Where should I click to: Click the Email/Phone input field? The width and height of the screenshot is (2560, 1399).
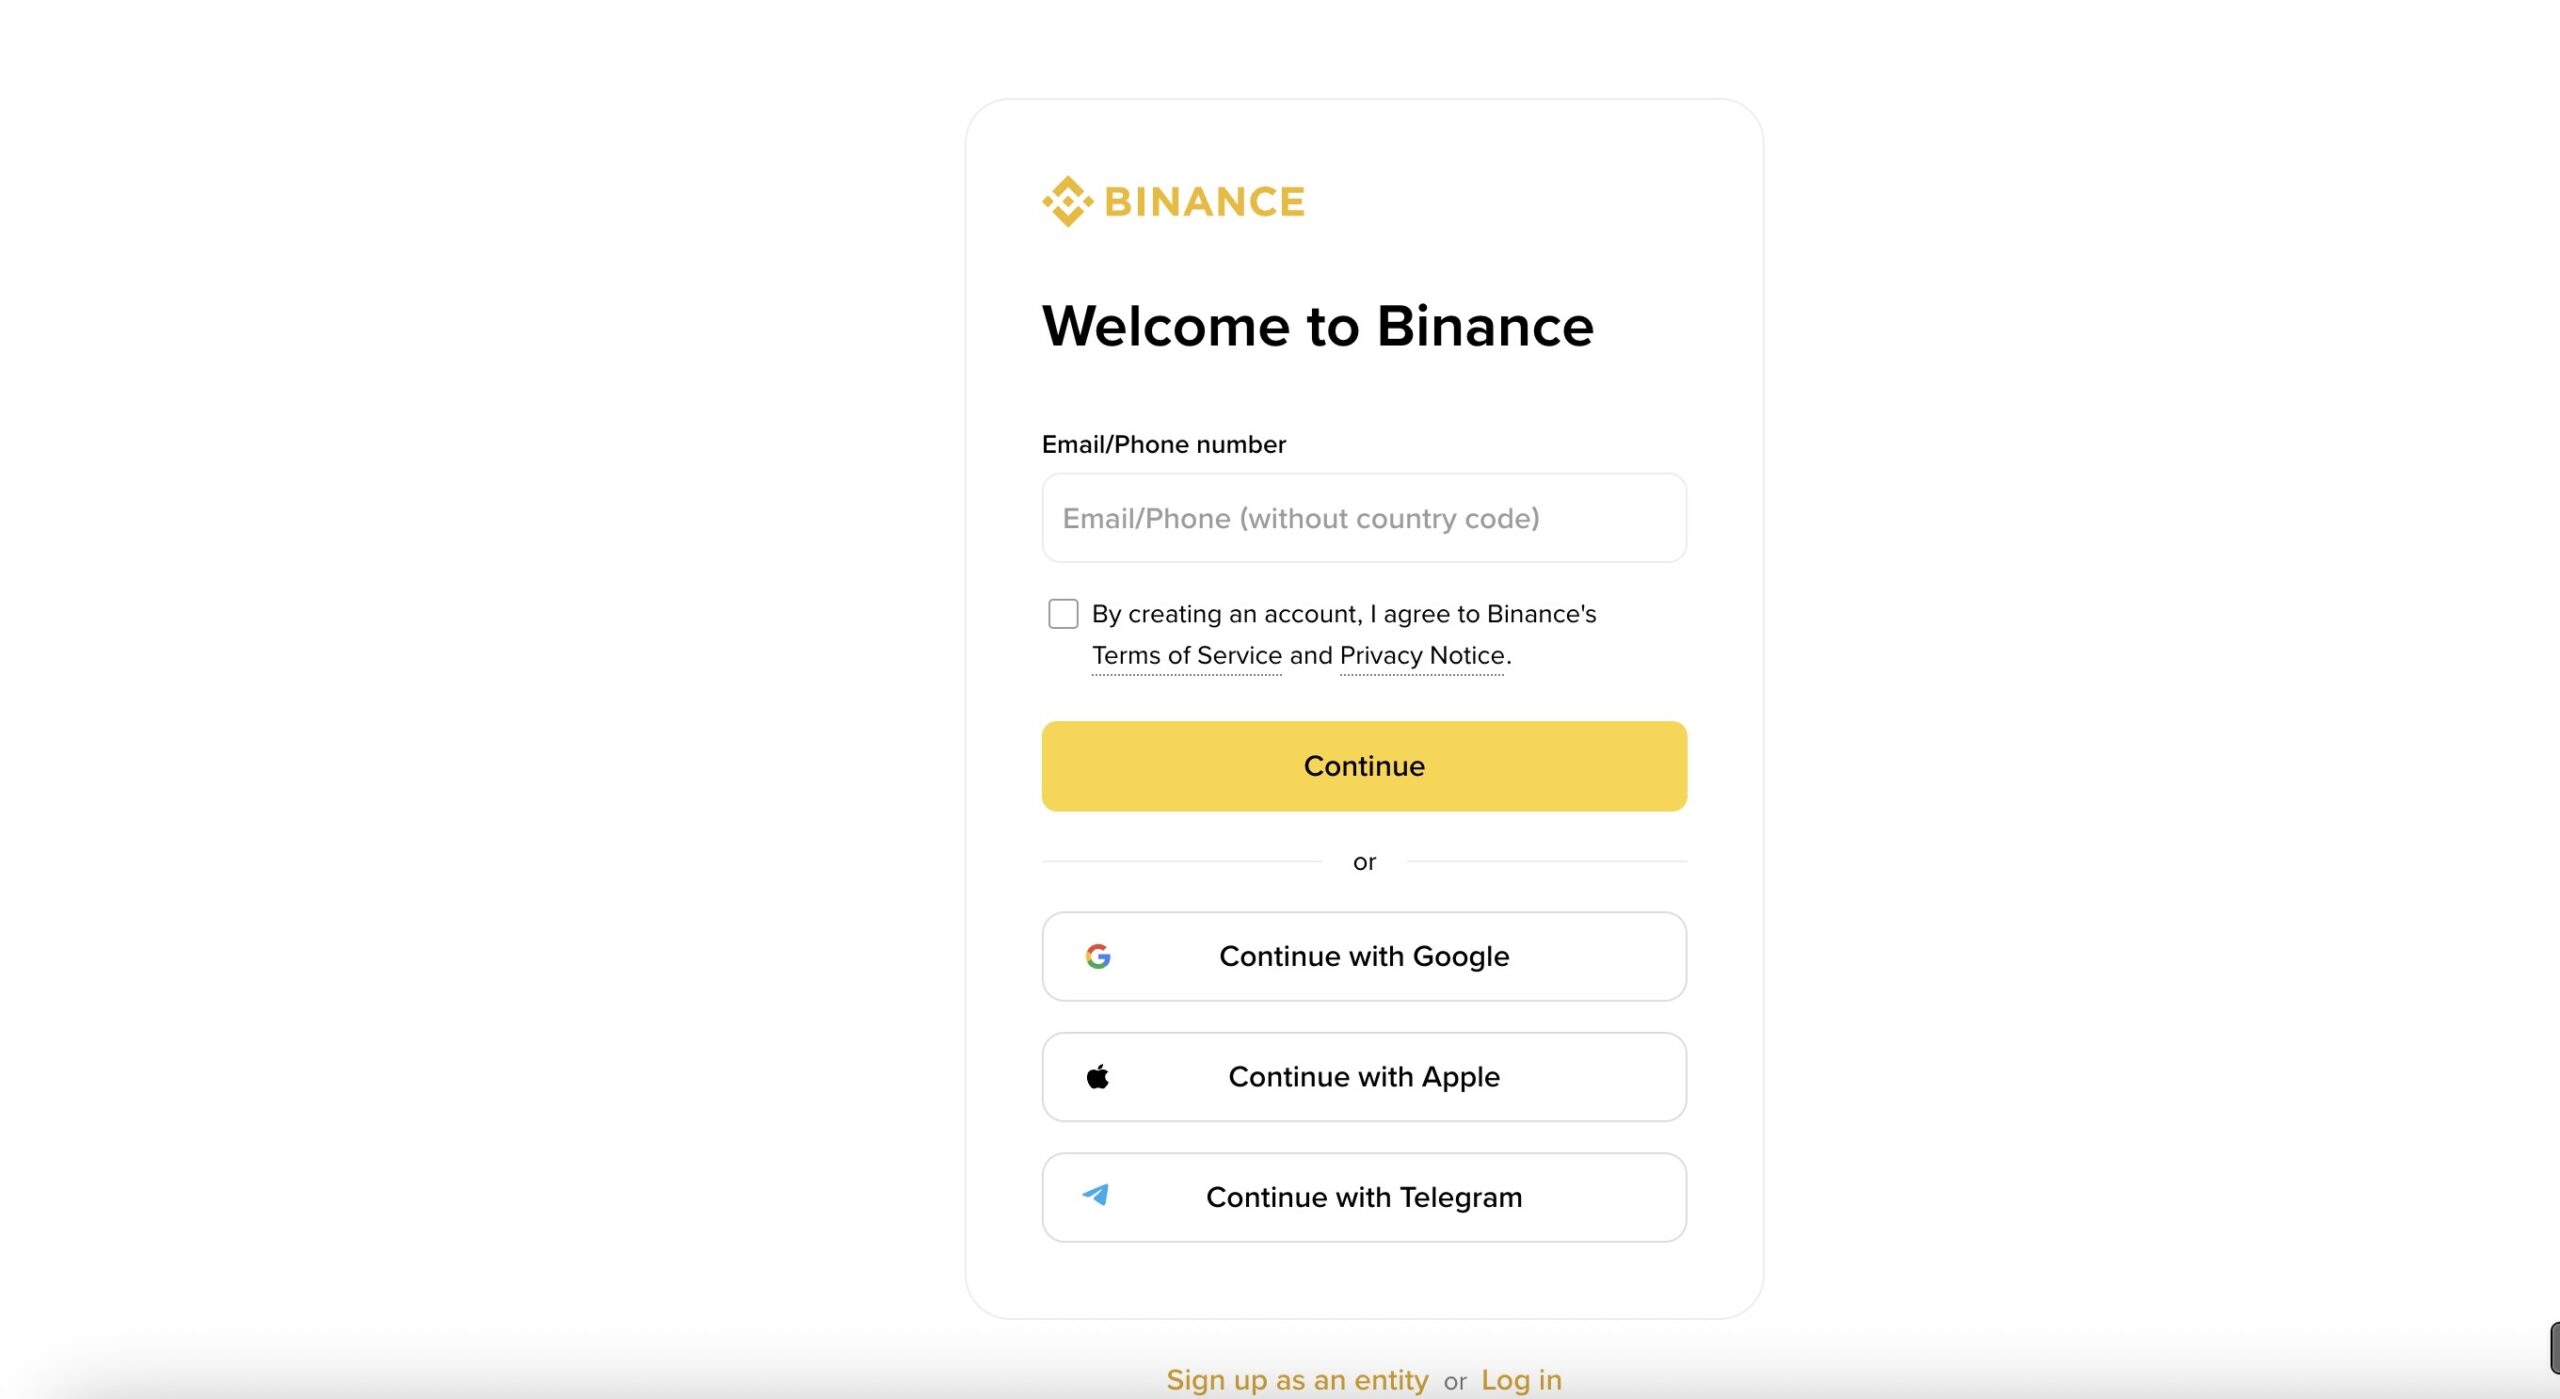1364,518
